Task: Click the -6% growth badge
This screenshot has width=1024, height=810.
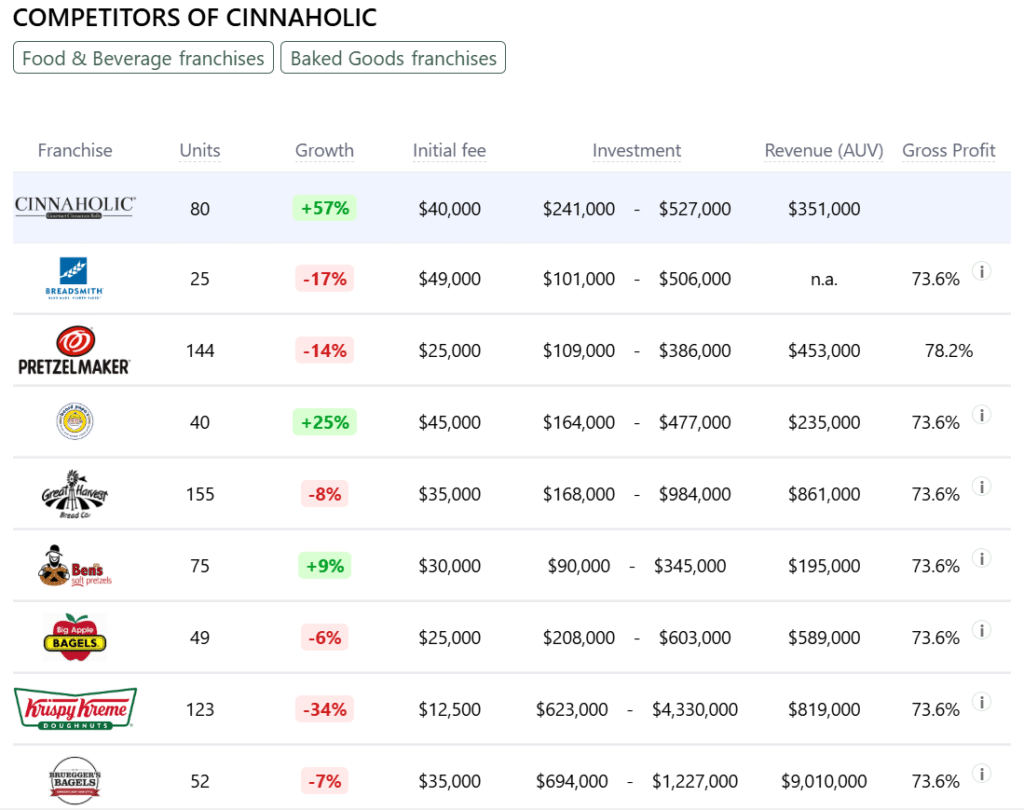Action: pyautogui.click(x=325, y=638)
